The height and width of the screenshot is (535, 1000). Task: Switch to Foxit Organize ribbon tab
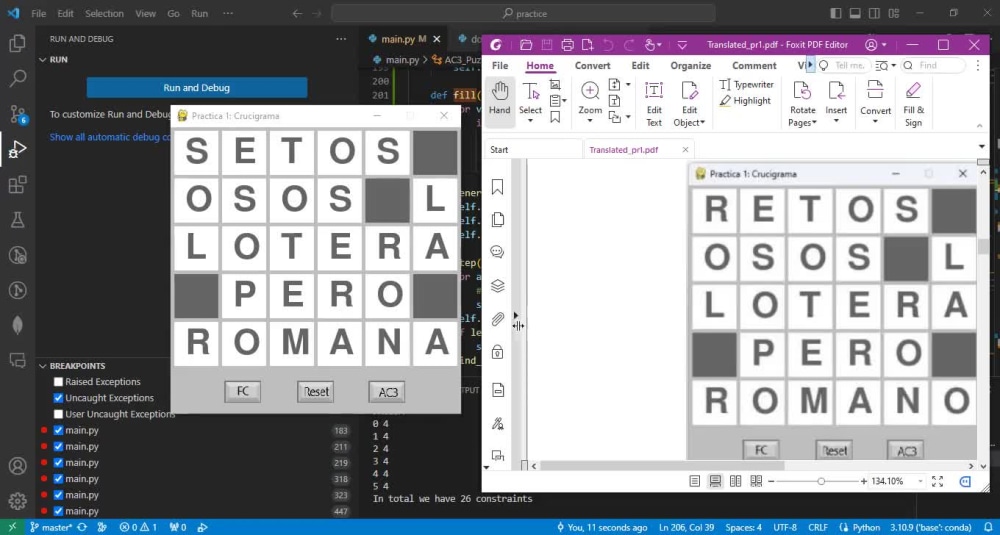click(x=690, y=66)
